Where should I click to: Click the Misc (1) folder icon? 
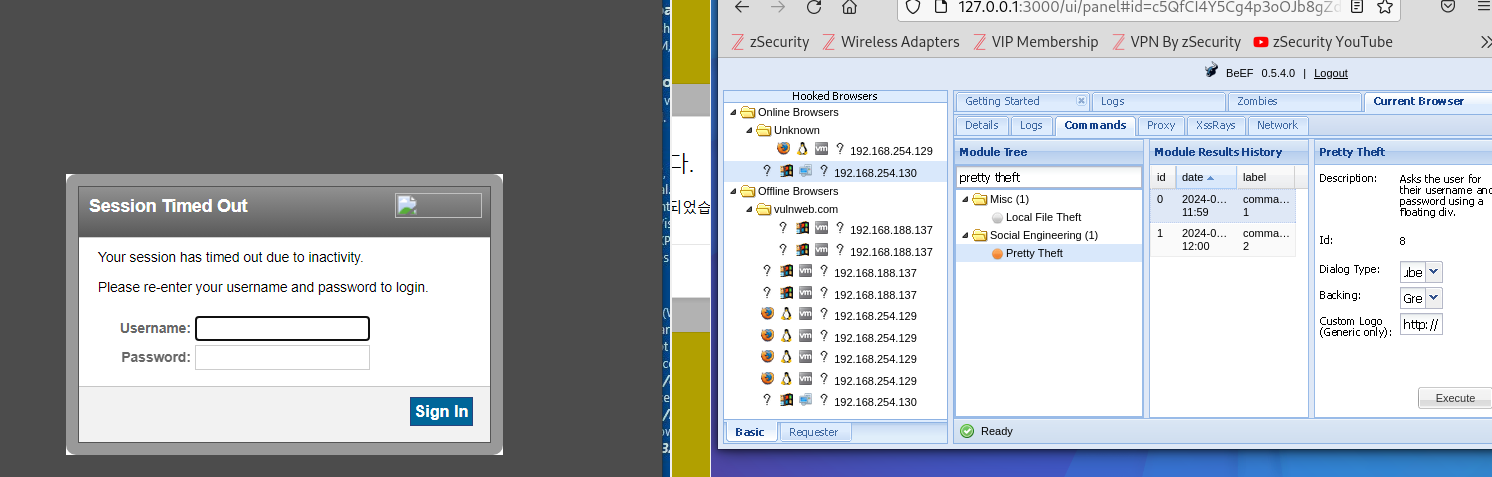pyautogui.click(x=980, y=199)
